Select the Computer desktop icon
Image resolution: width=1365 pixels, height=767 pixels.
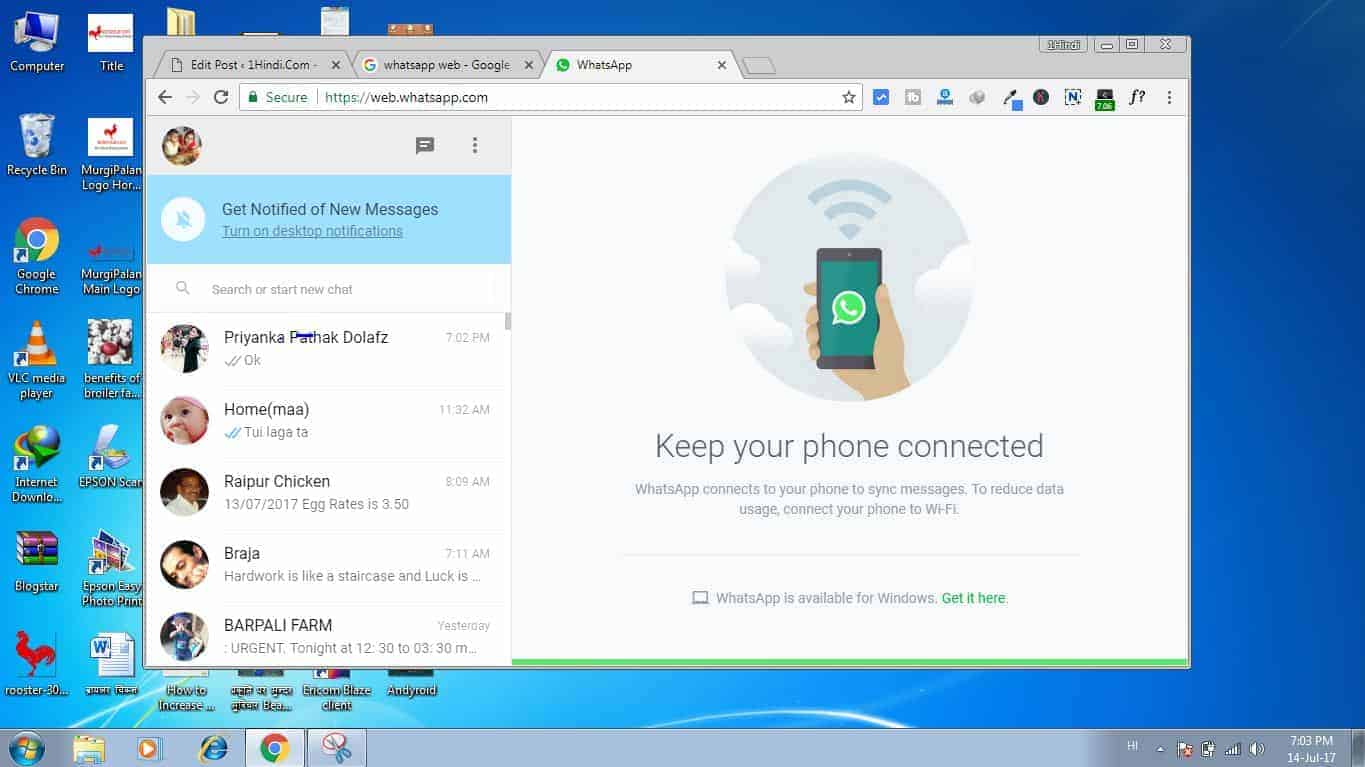pos(37,42)
